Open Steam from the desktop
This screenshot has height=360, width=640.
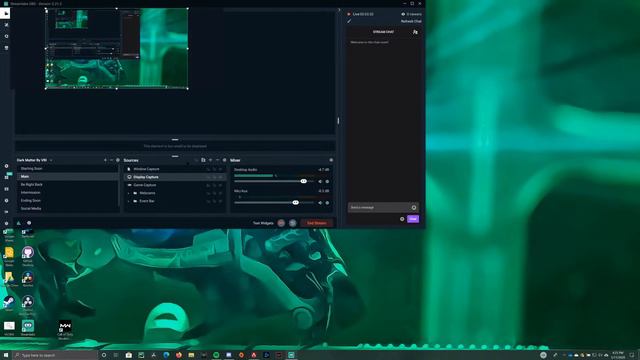click(x=9, y=303)
